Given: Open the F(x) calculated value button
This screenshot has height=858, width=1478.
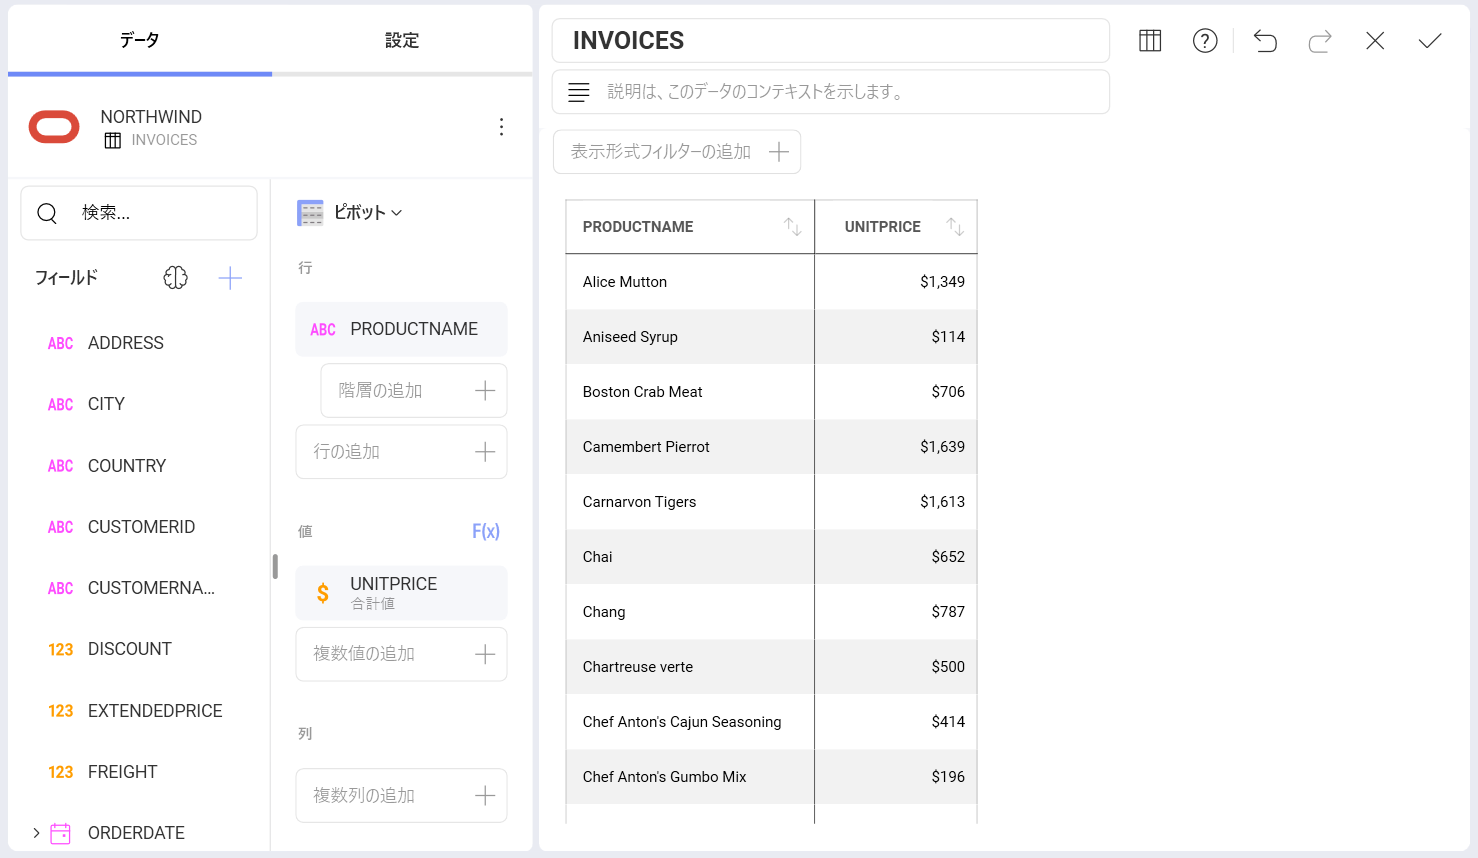Looking at the screenshot, I should [486, 531].
